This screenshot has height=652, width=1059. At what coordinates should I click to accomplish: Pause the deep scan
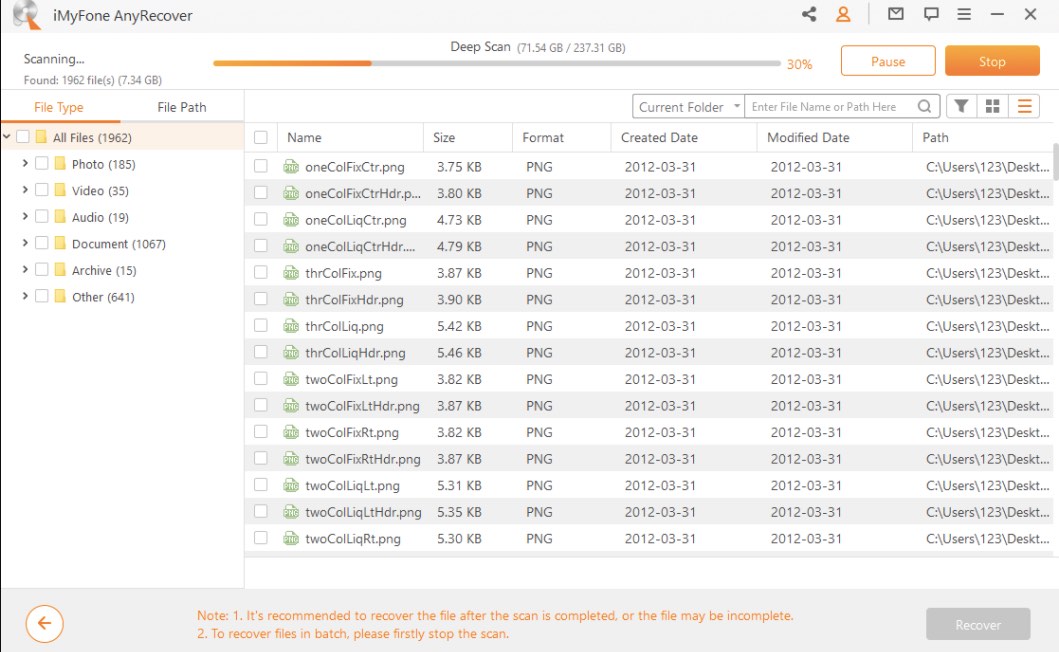(x=888, y=61)
